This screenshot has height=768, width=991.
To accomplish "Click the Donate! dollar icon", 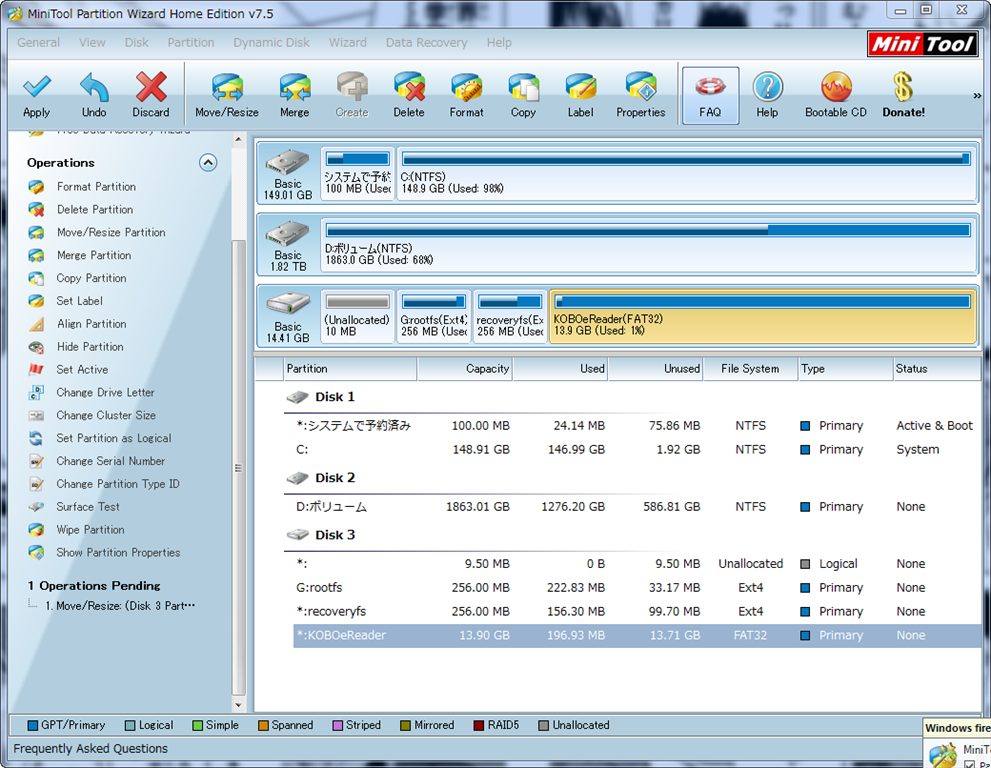I will click(x=904, y=95).
